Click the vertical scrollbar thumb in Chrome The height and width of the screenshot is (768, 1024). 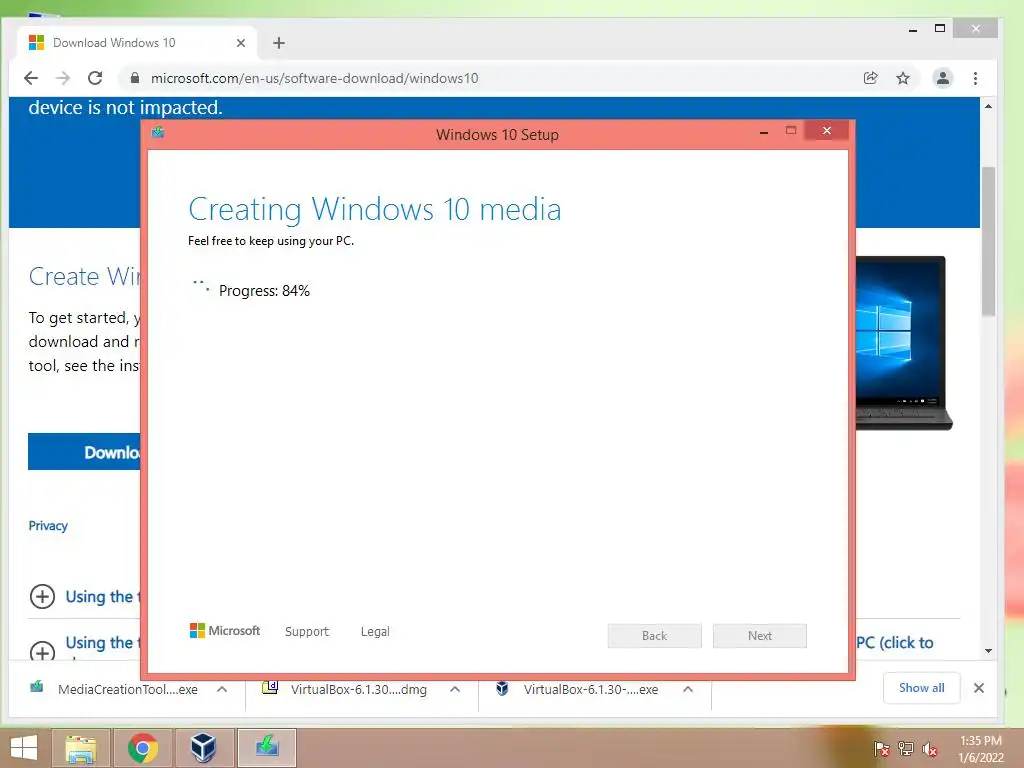tap(988, 242)
